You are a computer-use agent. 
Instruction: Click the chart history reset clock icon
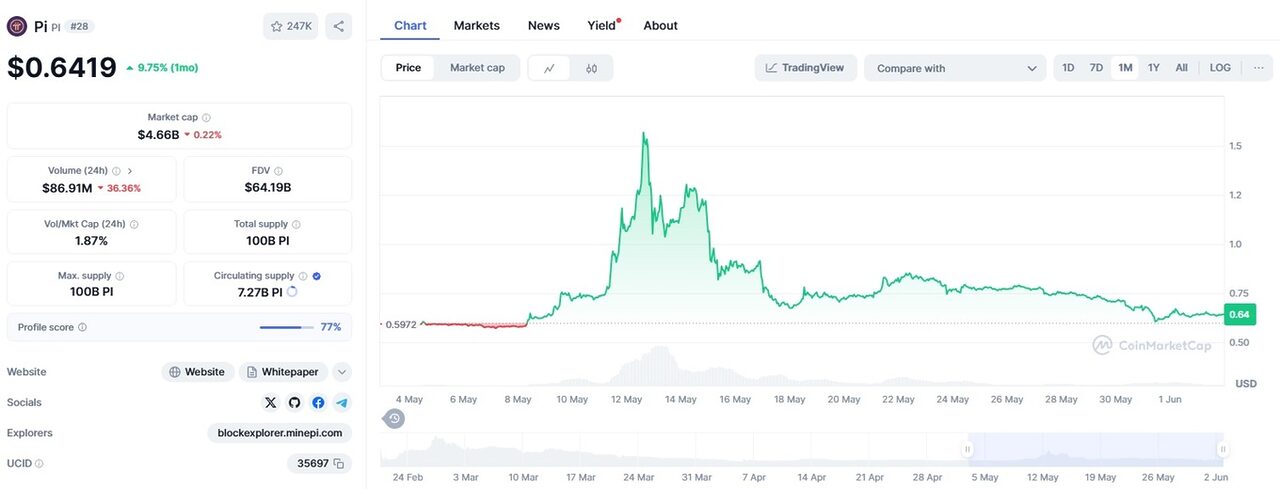point(395,419)
